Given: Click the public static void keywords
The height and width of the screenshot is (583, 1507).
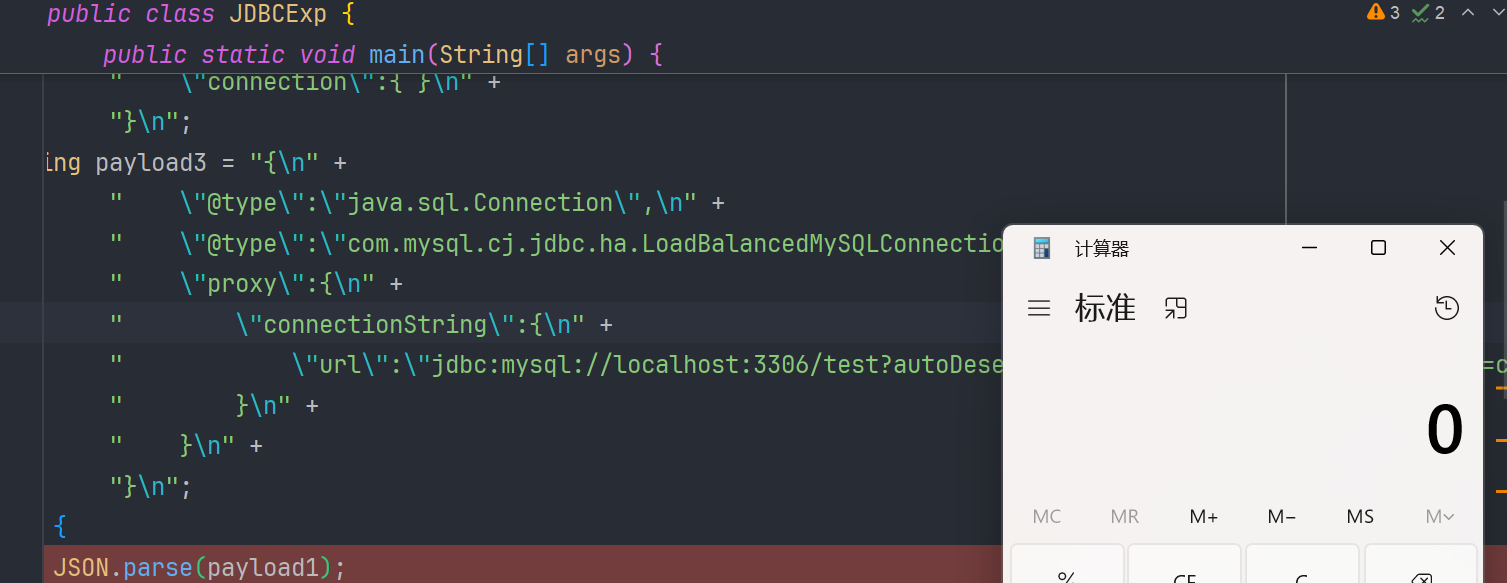Looking at the screenshot, I should click(231, 54).
